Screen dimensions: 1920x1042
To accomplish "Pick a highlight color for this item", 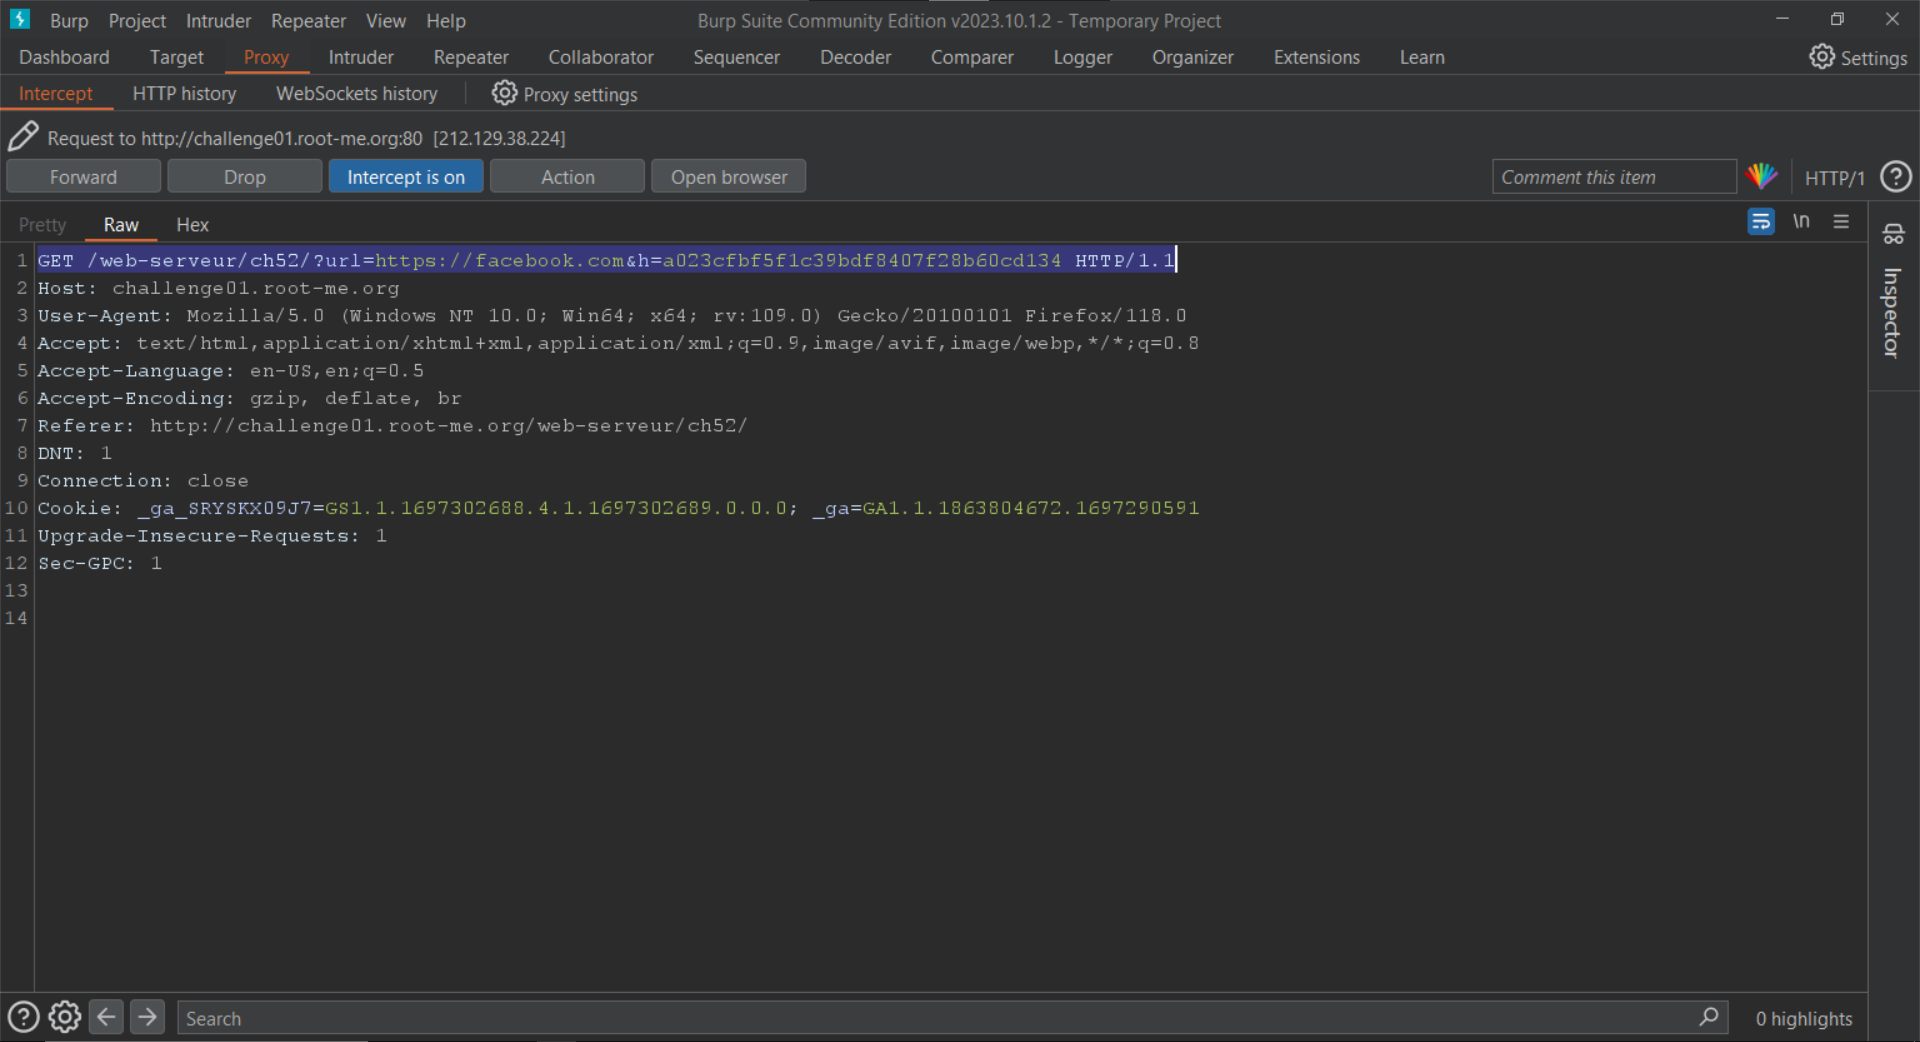I will [x=1761, y=177].
